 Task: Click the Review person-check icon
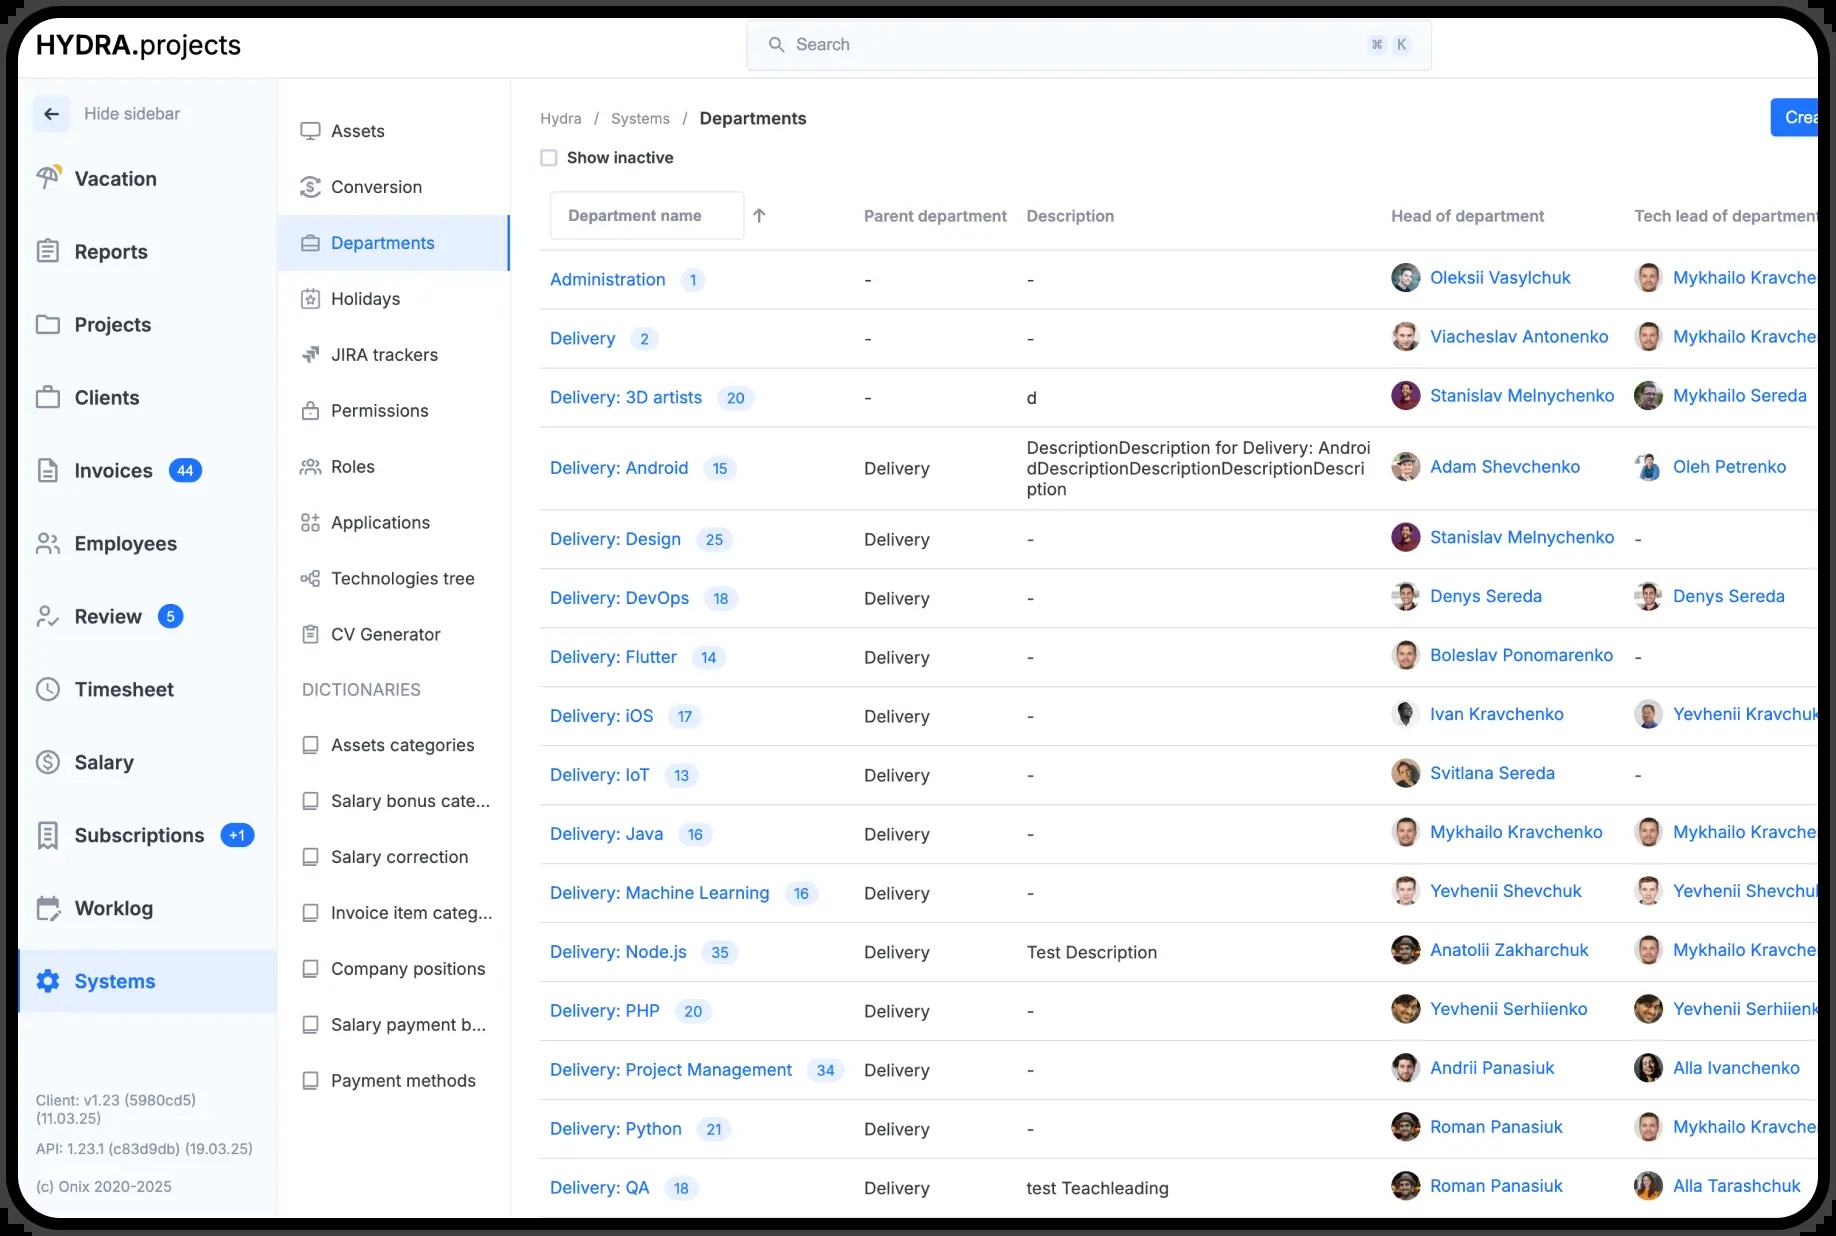[48, 616]
